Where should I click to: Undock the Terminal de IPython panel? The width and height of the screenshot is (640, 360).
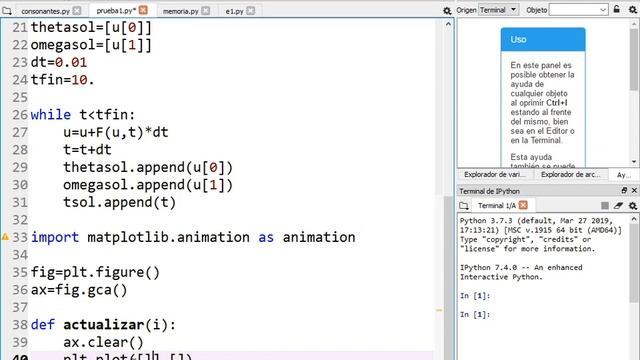[624, 190]
